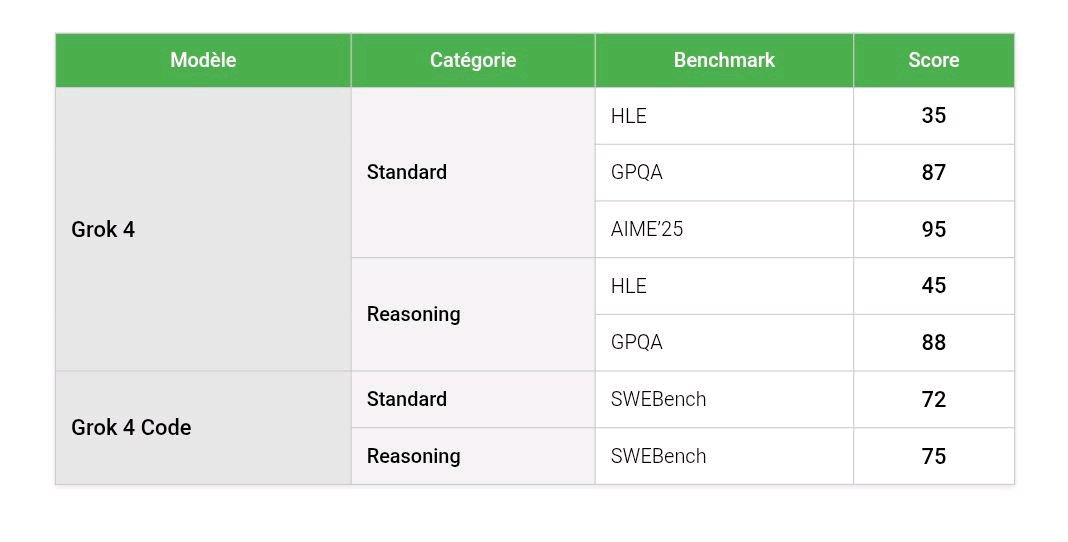1068x542 pixels.
Task: Select the GPQA cell with score 88
Action: click(637, 342)
